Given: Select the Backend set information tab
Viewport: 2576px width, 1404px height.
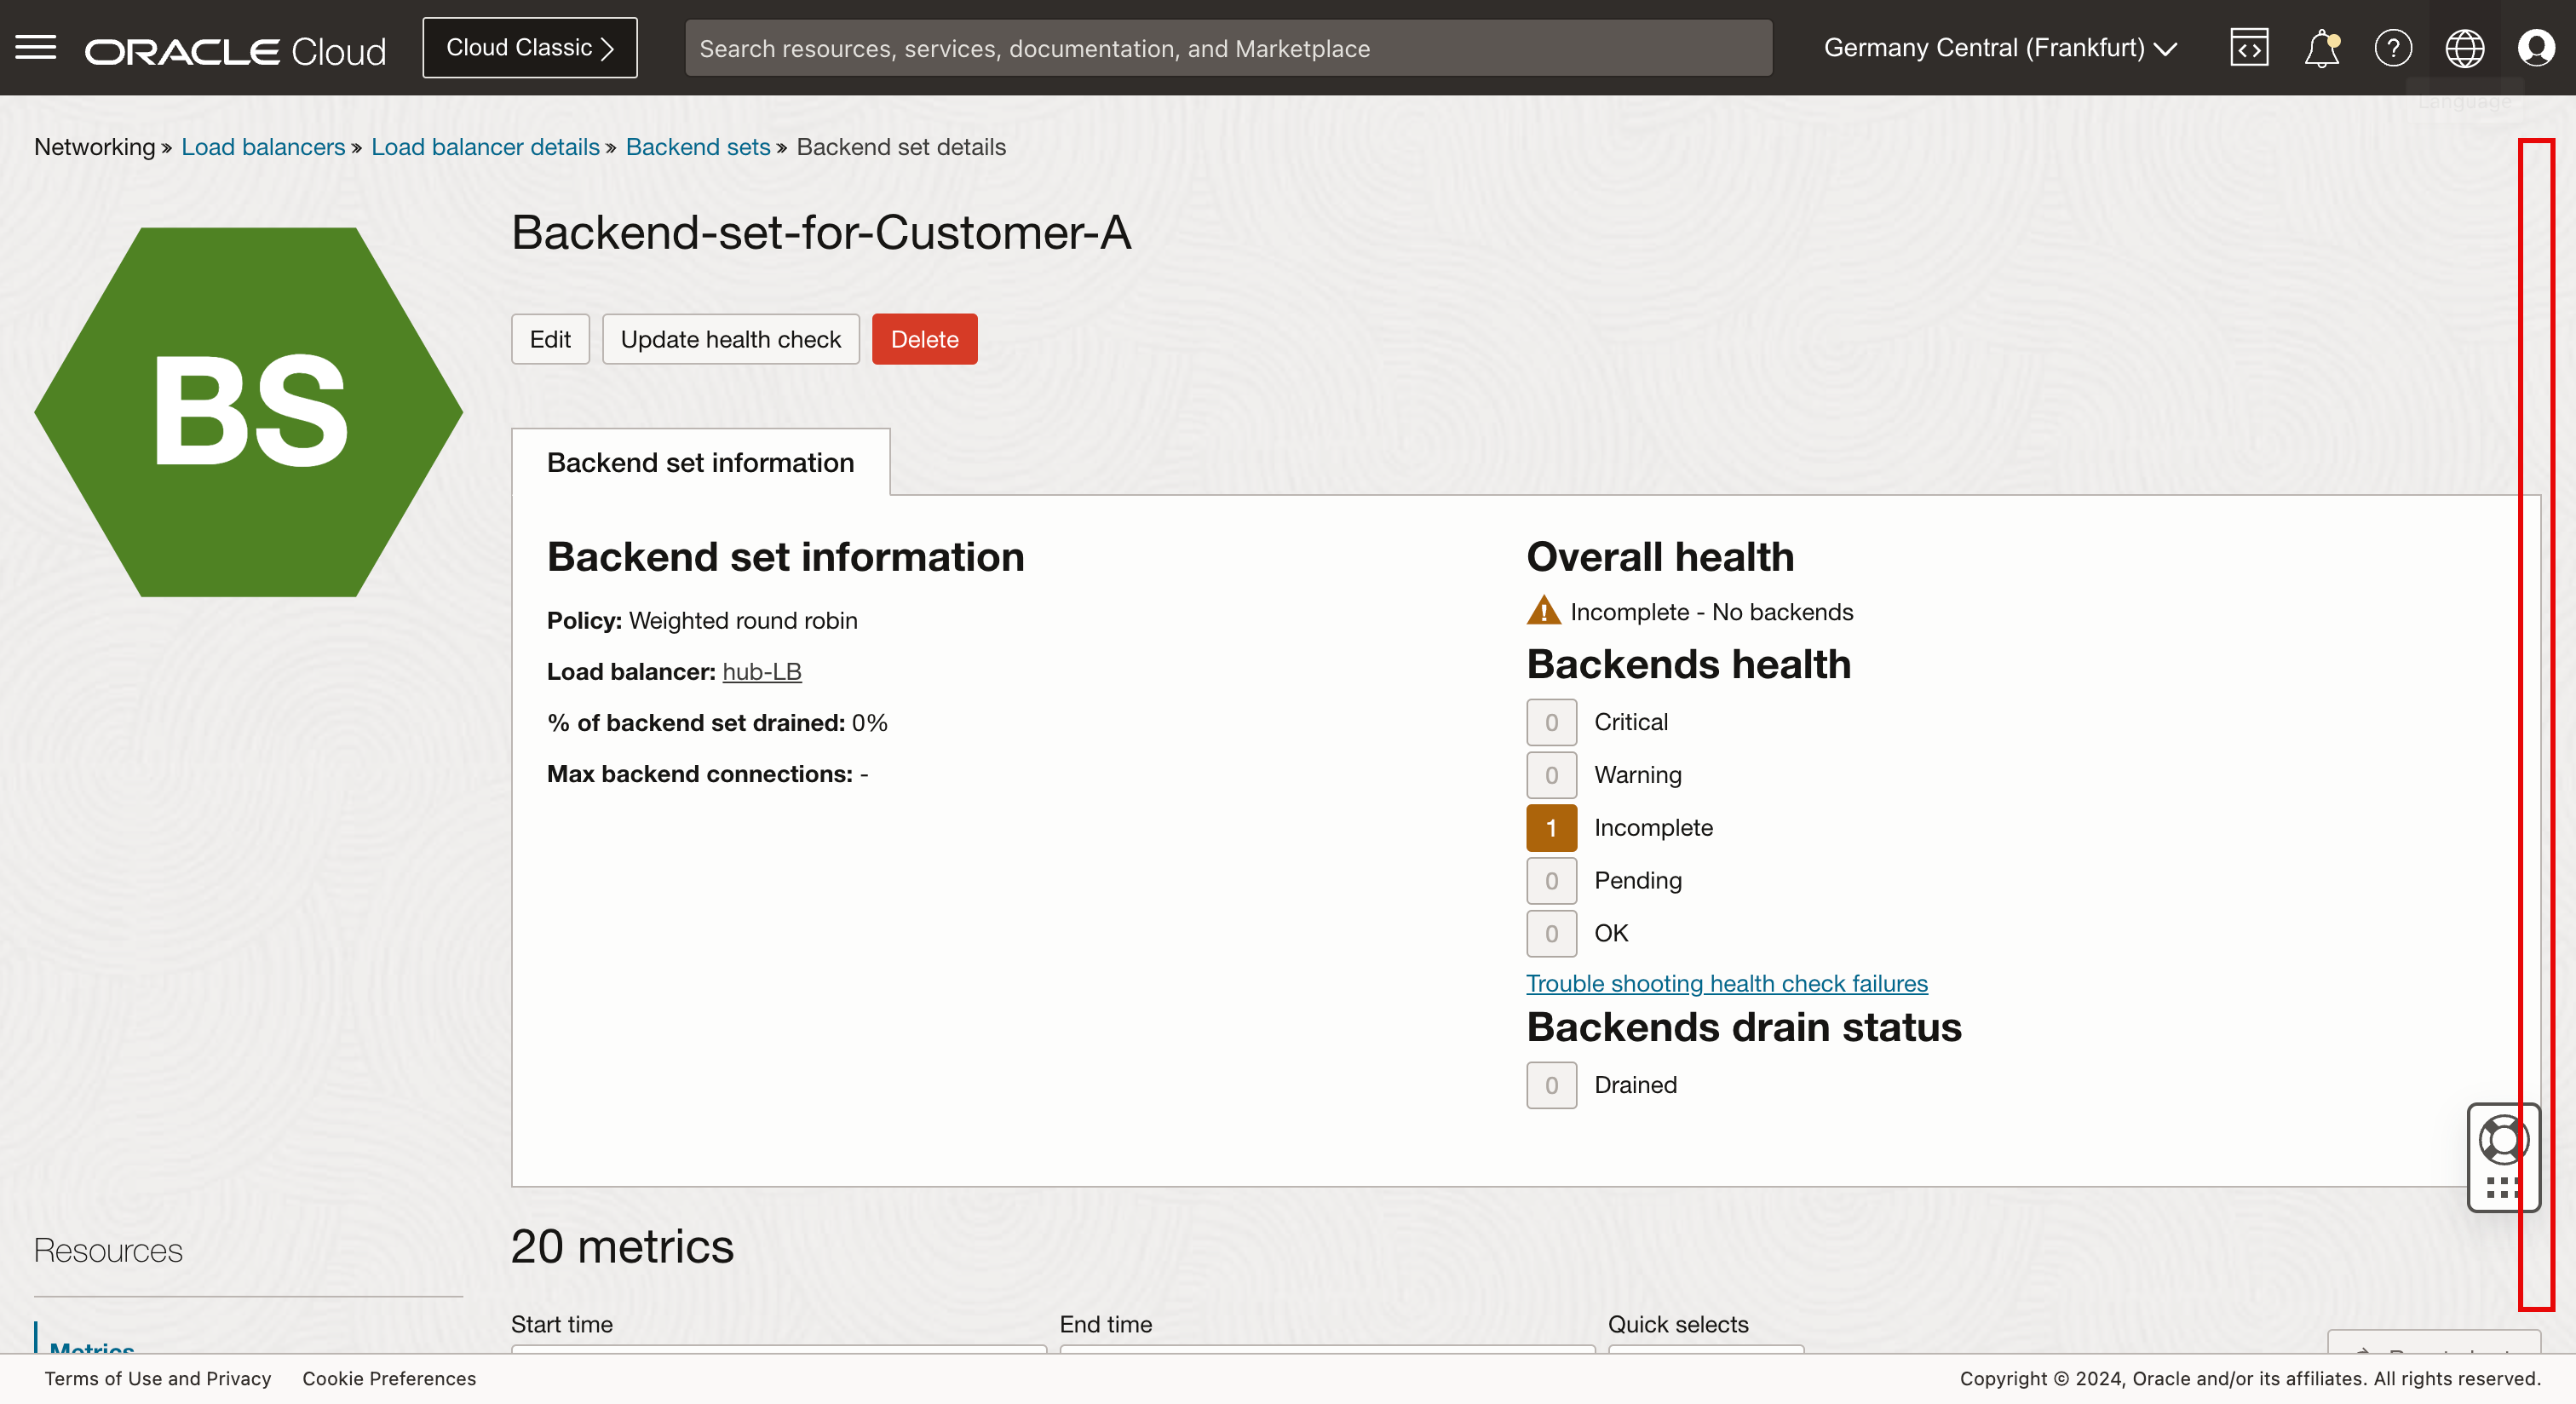Looking at the screenshot, I should tap(700, 462).
